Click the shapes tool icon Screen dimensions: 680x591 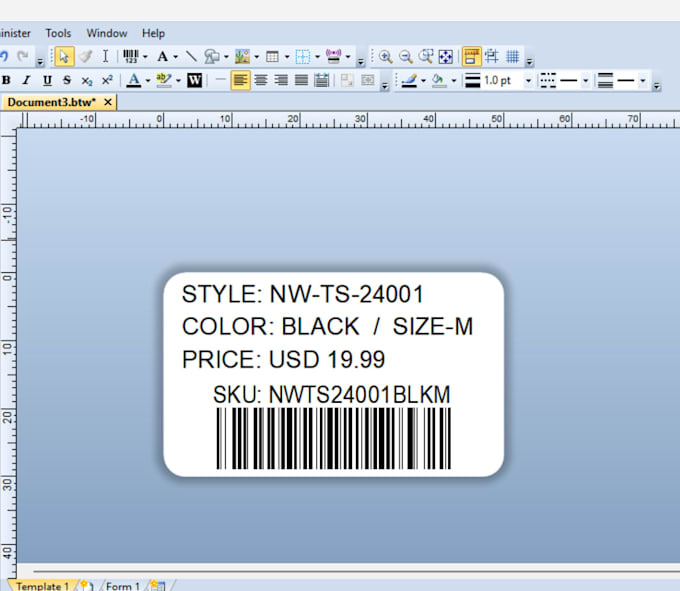(x=212, y=56)
